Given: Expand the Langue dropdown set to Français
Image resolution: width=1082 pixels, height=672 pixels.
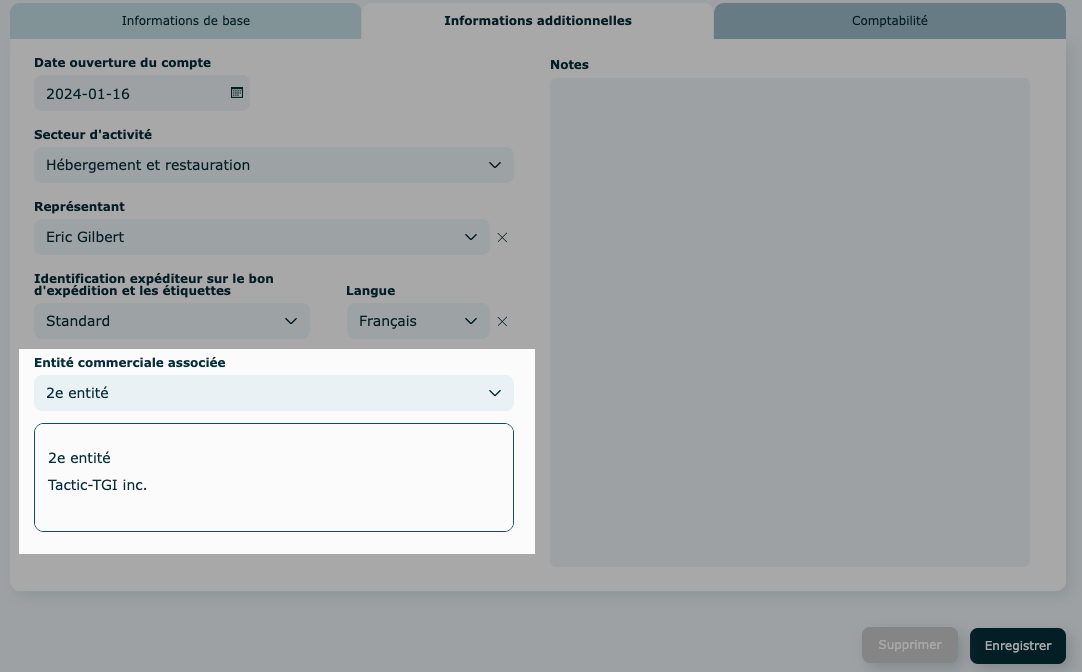Looking at the screenshot, I should [x=405, y=322].
